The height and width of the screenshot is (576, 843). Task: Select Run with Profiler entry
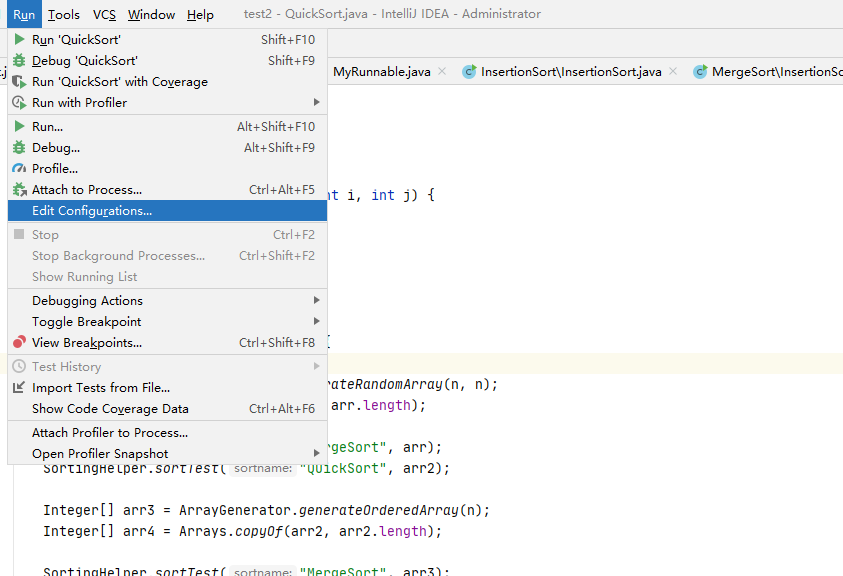(167, 102)
